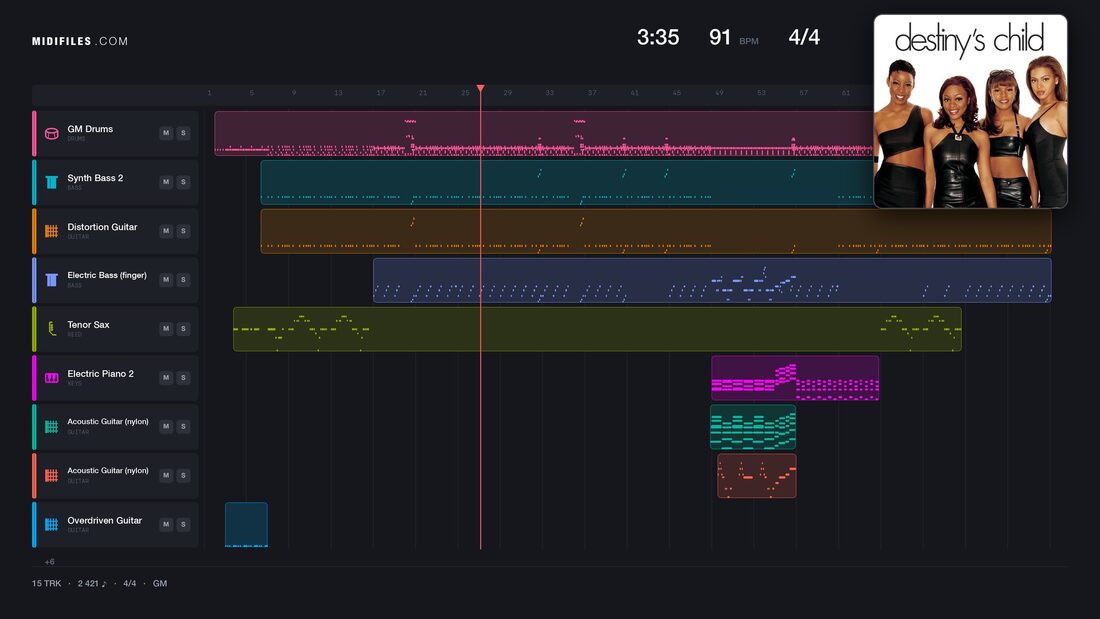The image size is (1100, 619).
Task: Solo the Electric Bass (finger) track
Action: point(183,279)
